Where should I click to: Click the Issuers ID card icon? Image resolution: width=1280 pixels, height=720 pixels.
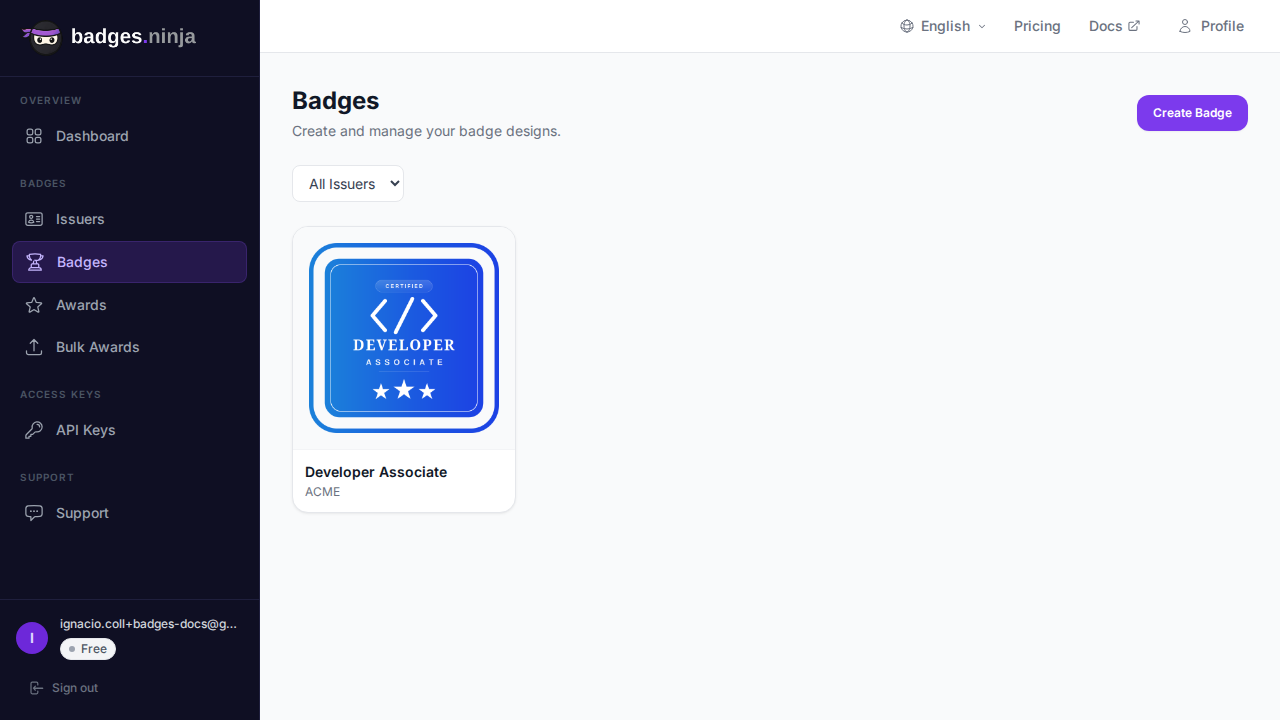(x=34, y=219)
